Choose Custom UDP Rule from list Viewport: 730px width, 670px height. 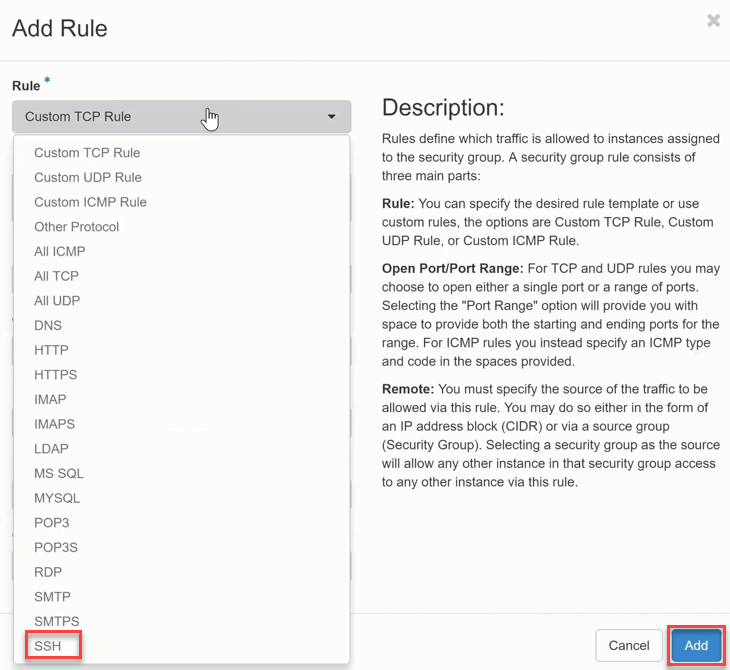click(88, 178)
